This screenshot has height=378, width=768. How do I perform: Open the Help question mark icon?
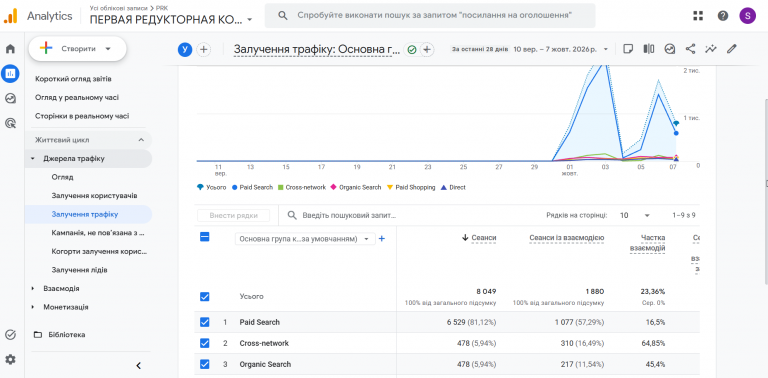[x=723, y=16]
